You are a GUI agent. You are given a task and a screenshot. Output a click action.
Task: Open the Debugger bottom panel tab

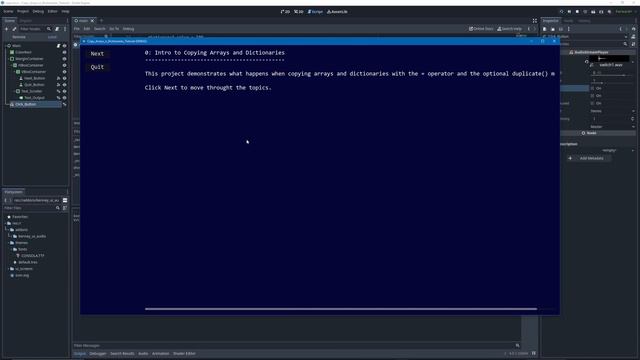click(98, 353)
